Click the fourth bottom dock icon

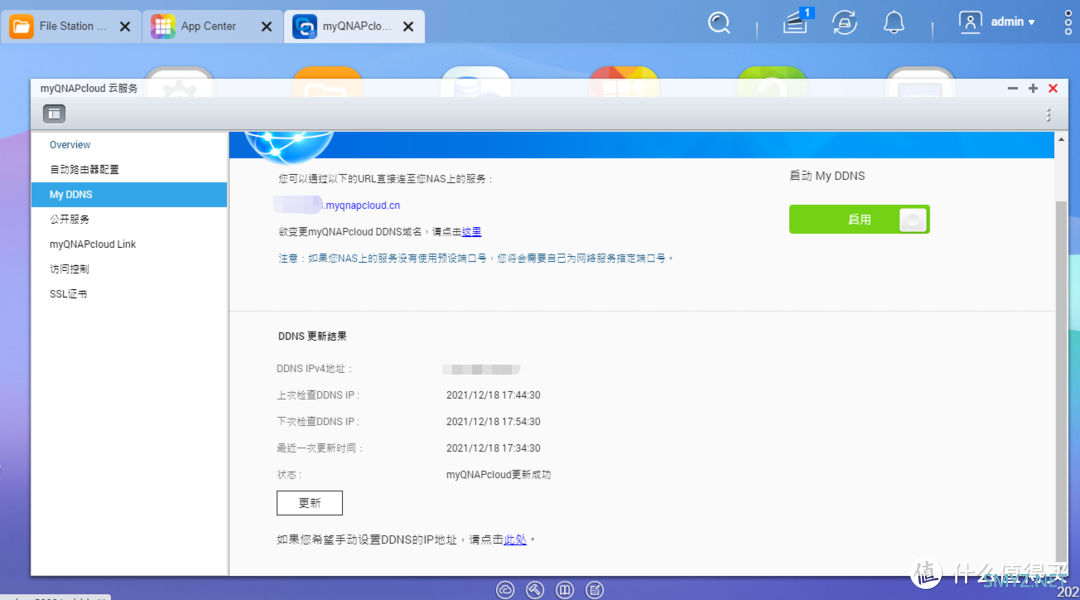click(x=594, y=590)
